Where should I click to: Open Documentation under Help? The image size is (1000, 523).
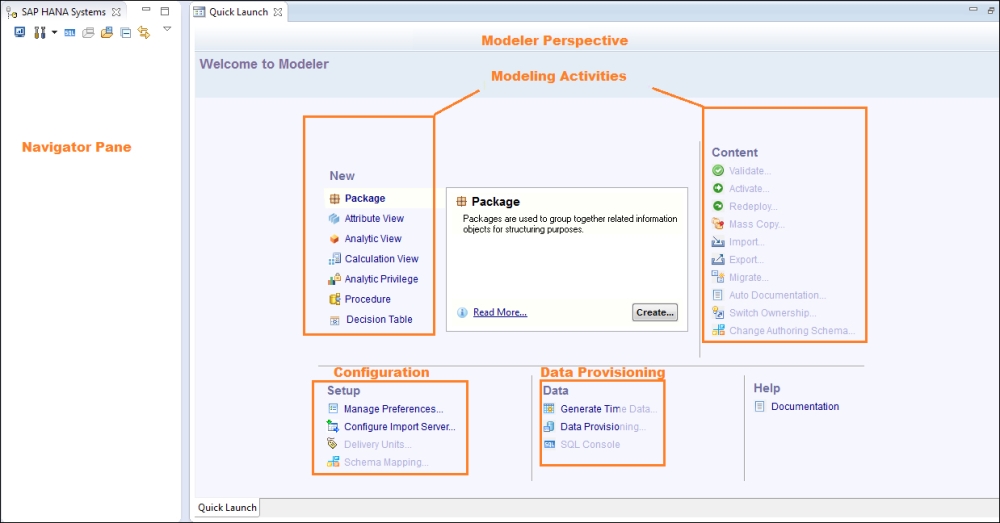pos(805,406)
